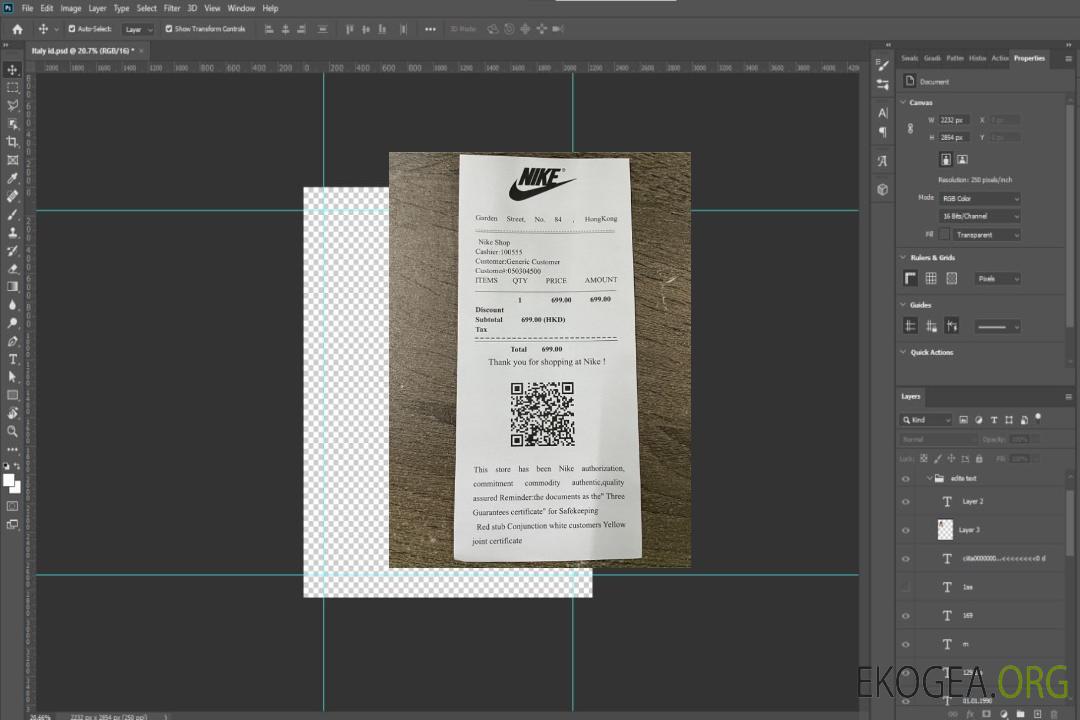Open the RGB Color mode dropdown
Screen dimensions: 1080x720
click(979, 198)
